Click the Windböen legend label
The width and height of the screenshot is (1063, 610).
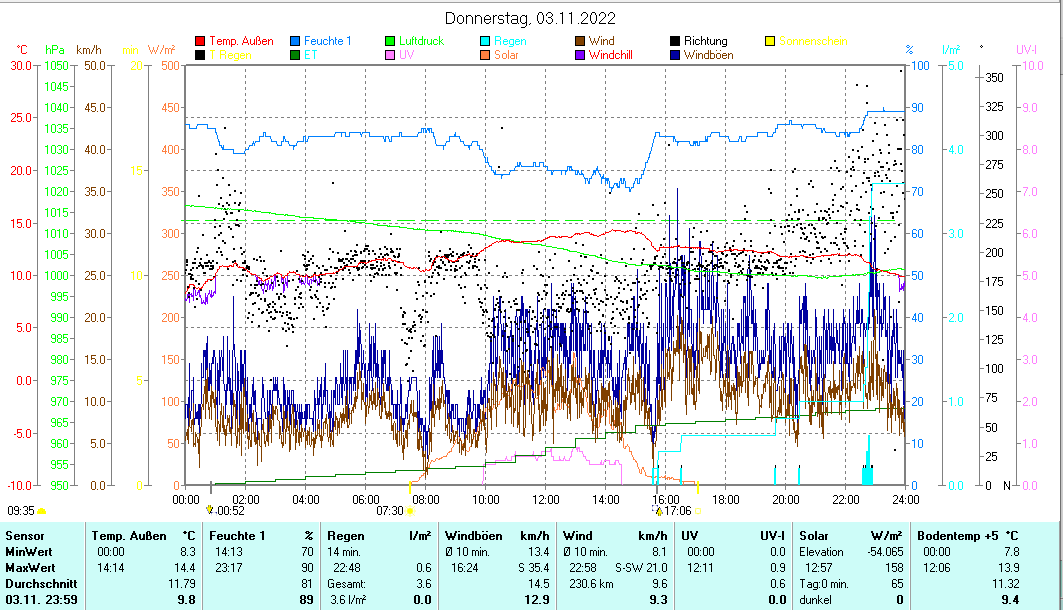click(708, 55)
